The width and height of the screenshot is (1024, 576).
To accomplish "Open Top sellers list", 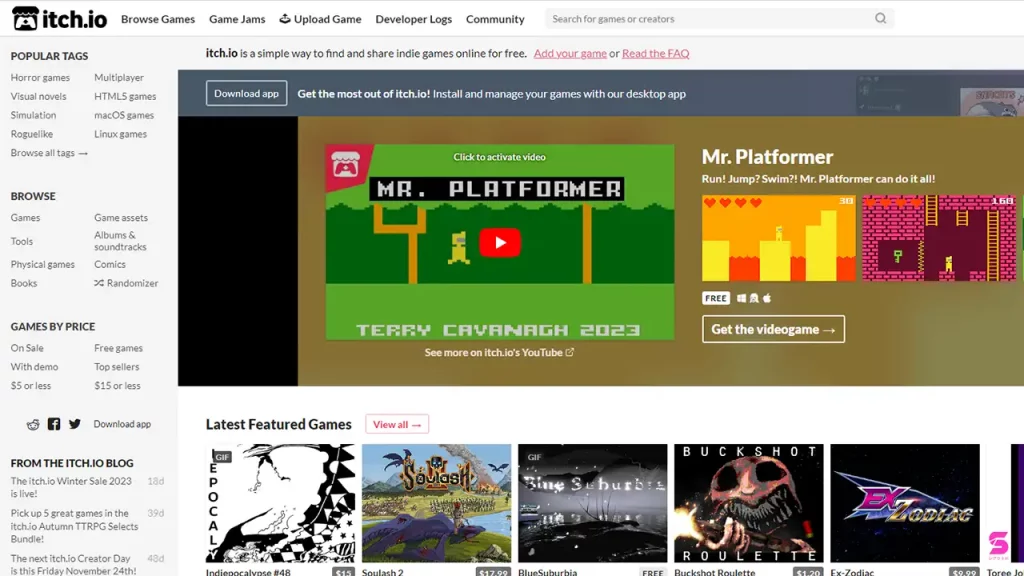I will (116, 367).
